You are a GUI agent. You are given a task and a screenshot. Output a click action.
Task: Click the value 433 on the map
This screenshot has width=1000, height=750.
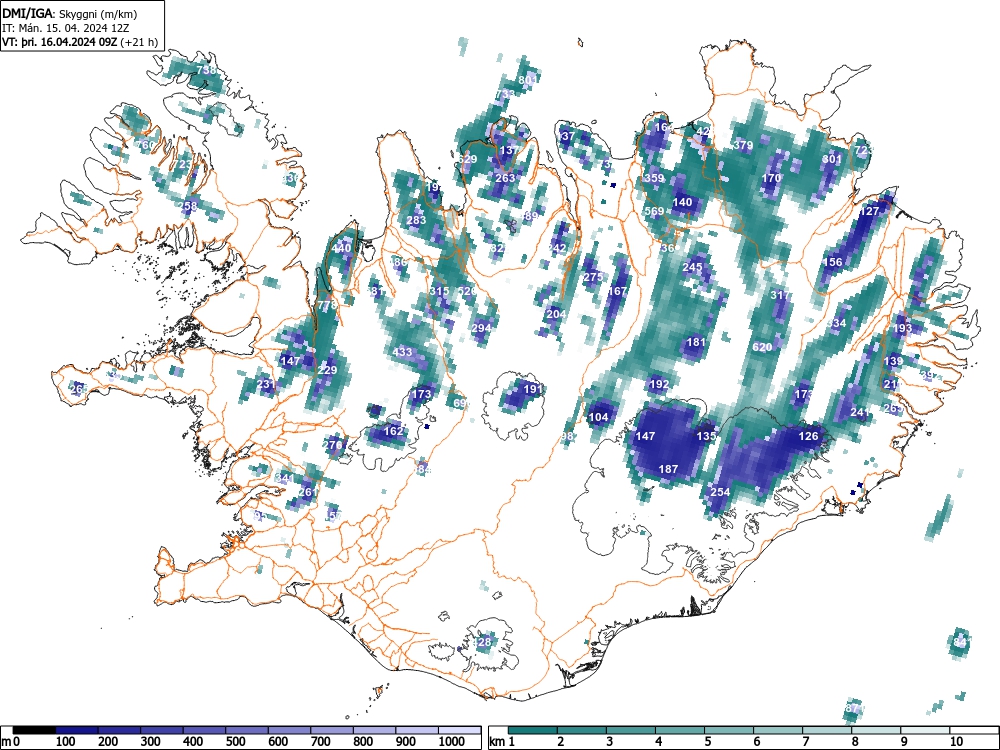pyautogui.click(x=402, y=352)
